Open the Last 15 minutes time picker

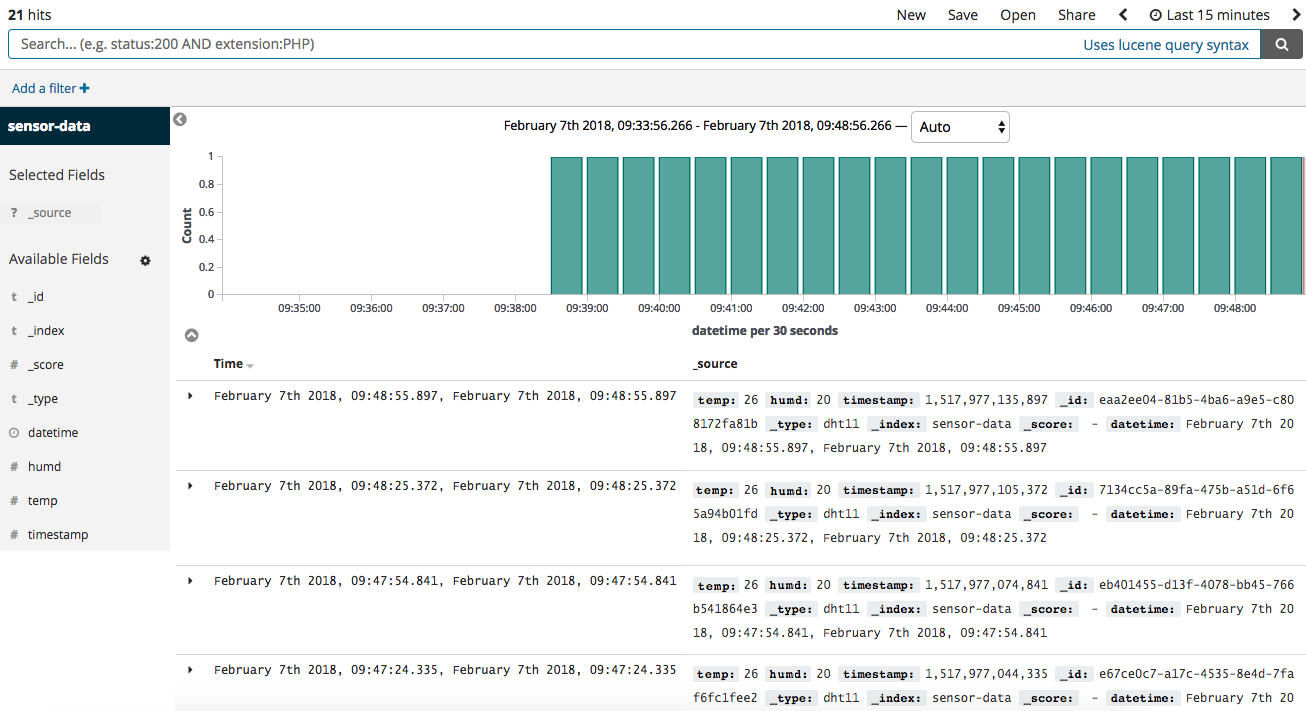click(1210, 15)
